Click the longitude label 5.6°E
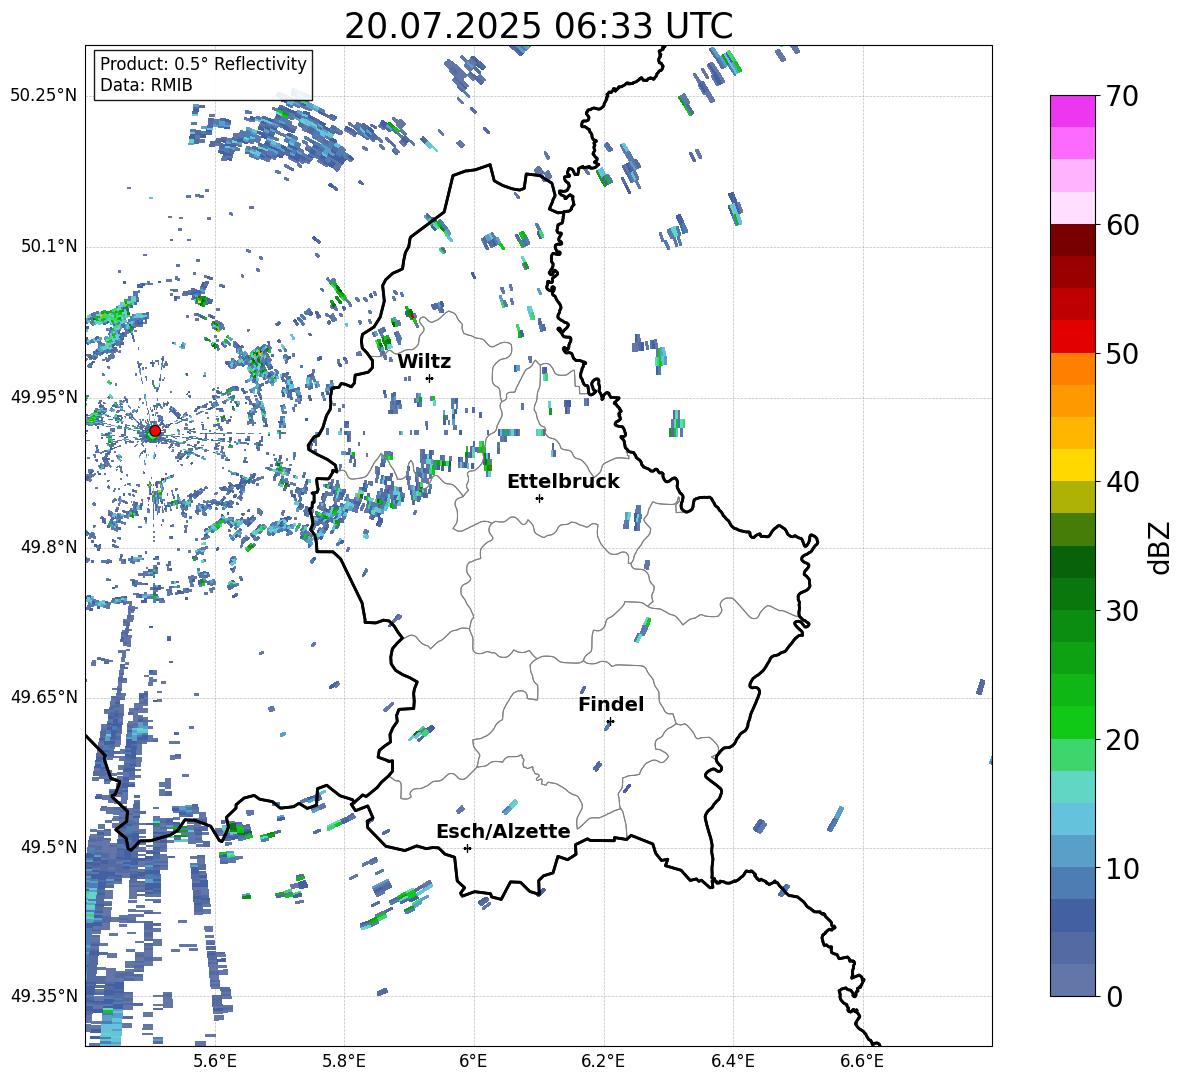Viewport: 1184px width, 1081px height. tap(214, 1061)
